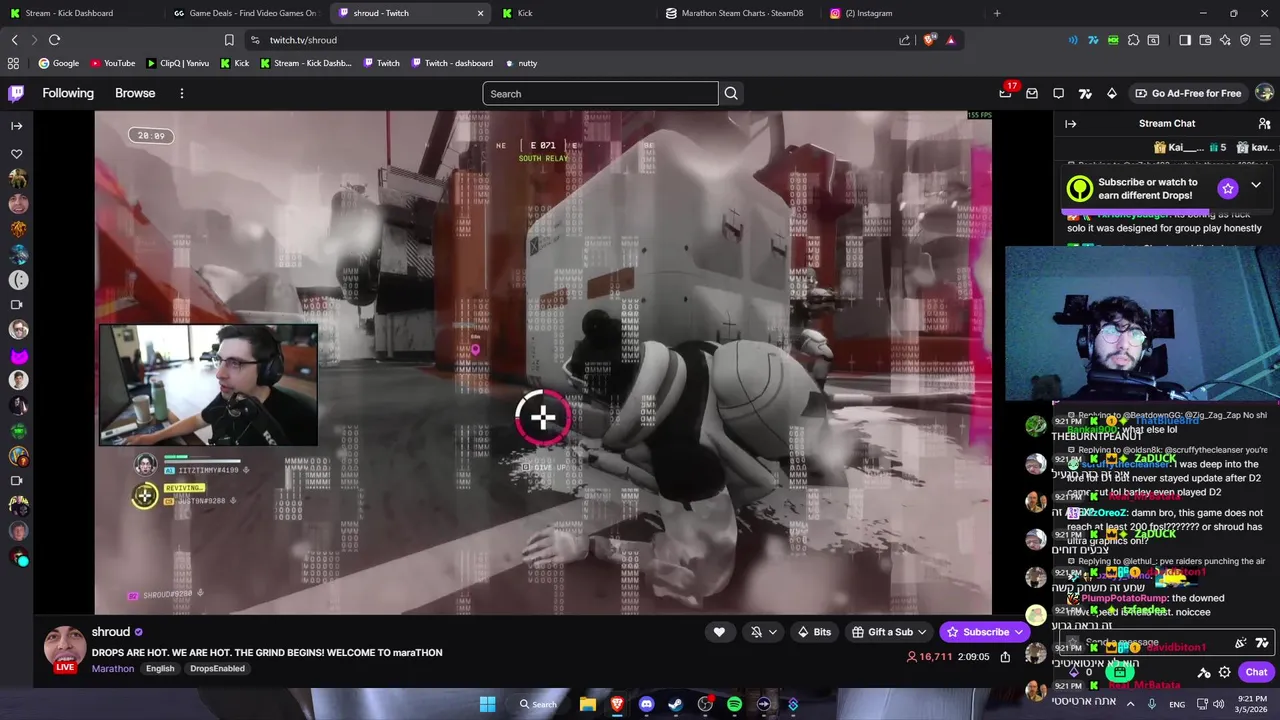The image size is (1280, 720).
Task: Go back in the browser
Action: tap(14, 40)
